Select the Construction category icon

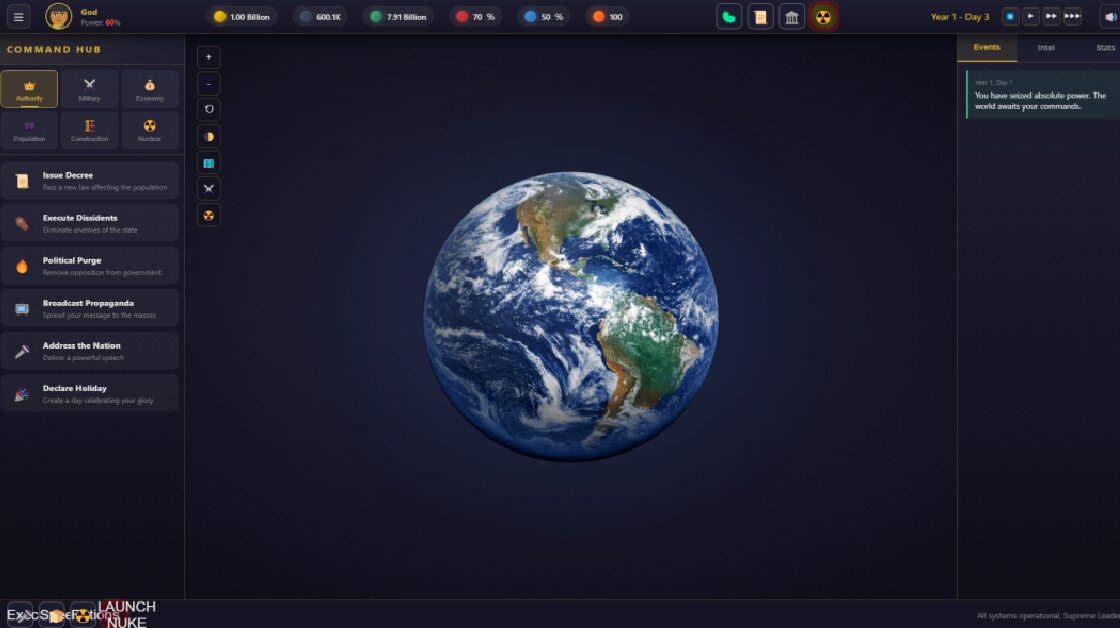click(x=89, y=129)
